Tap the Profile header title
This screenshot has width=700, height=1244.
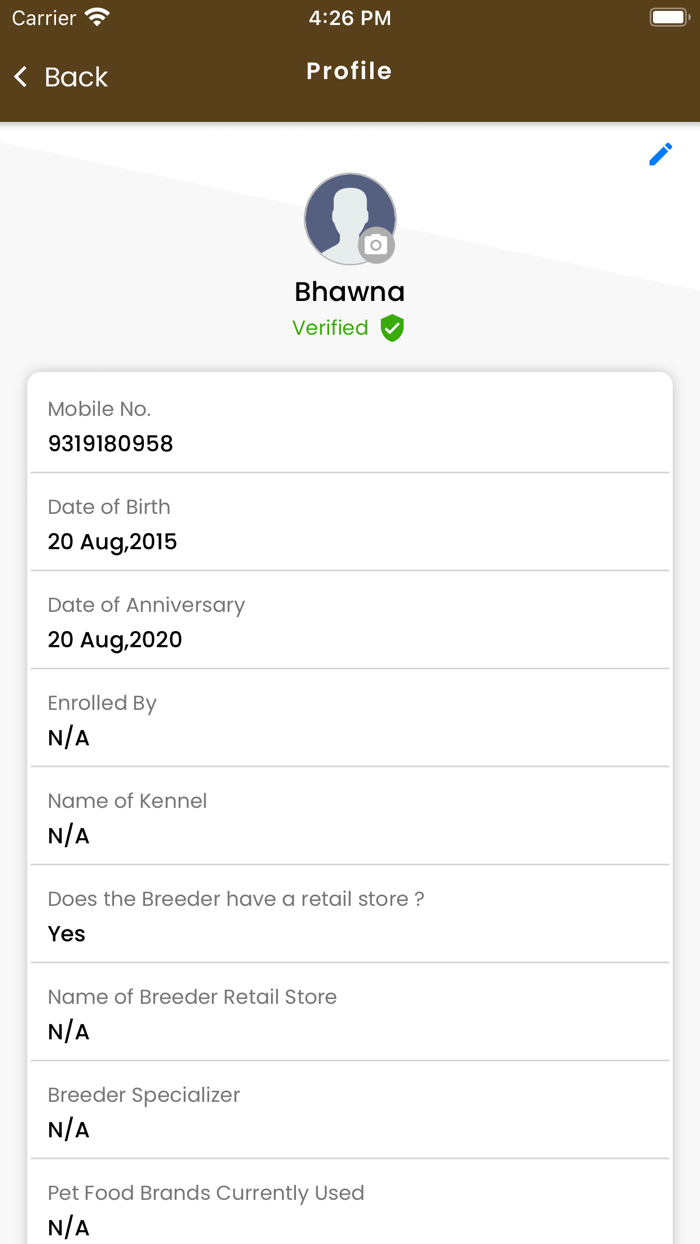[x=349, y=71]
